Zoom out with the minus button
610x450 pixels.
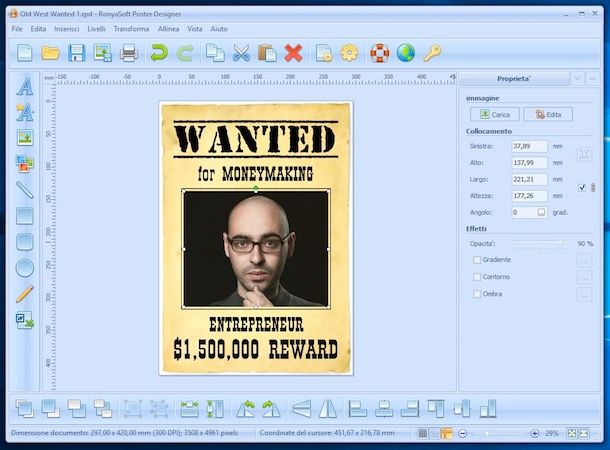(463, 433)
